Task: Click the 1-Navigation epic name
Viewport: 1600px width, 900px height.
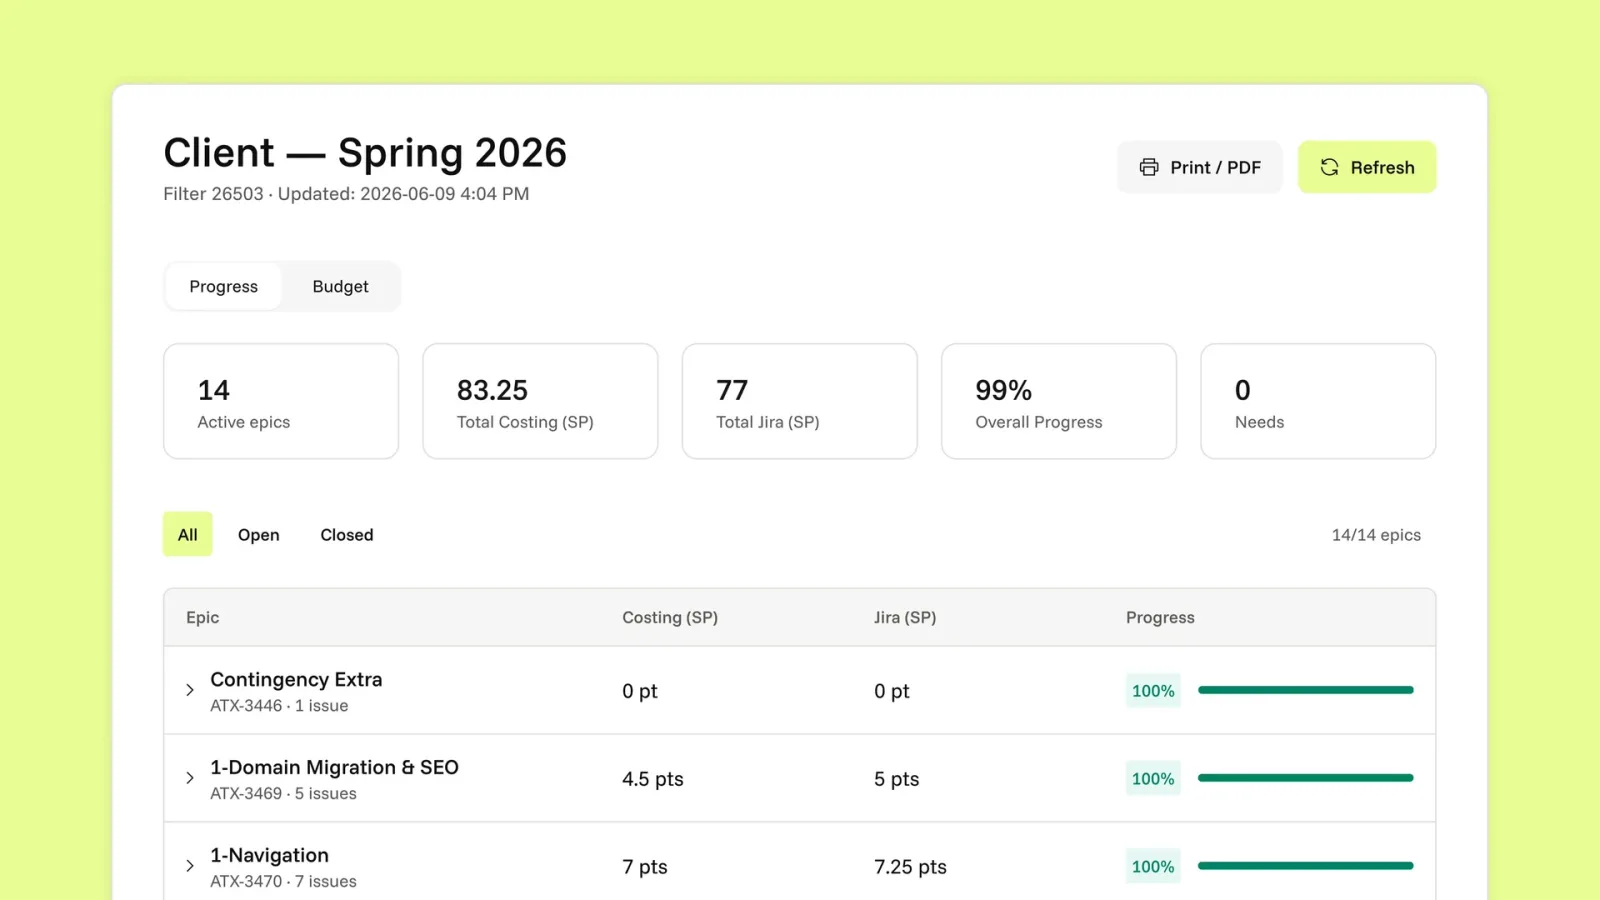Action: [269, 855]
